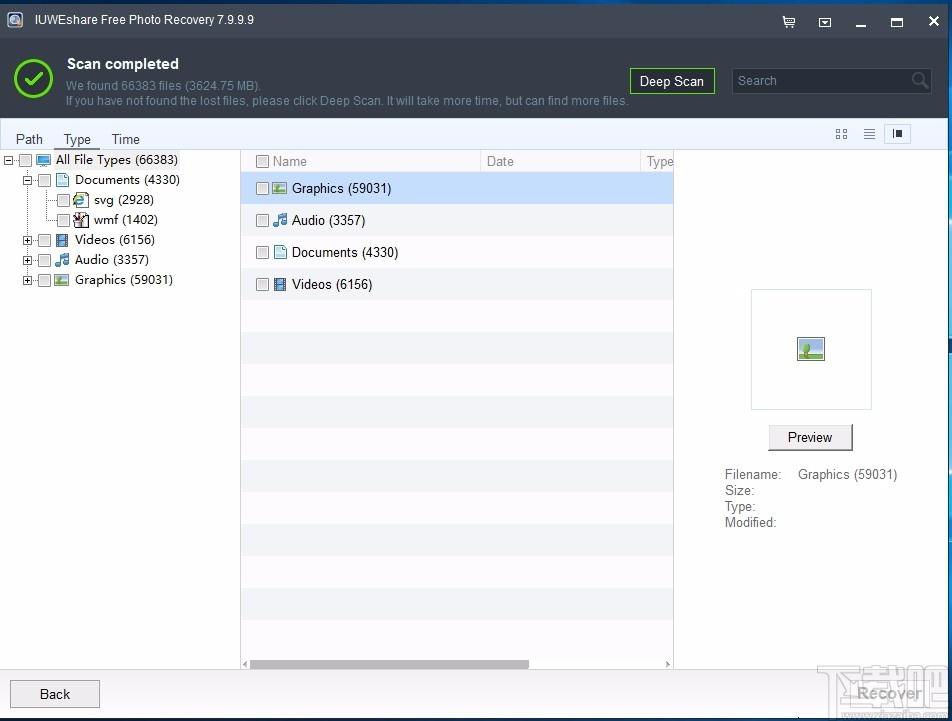The height and width of the screenshot is (721, 952).
Task: Select svg (2928) in the tree
Action: (124, 200)
